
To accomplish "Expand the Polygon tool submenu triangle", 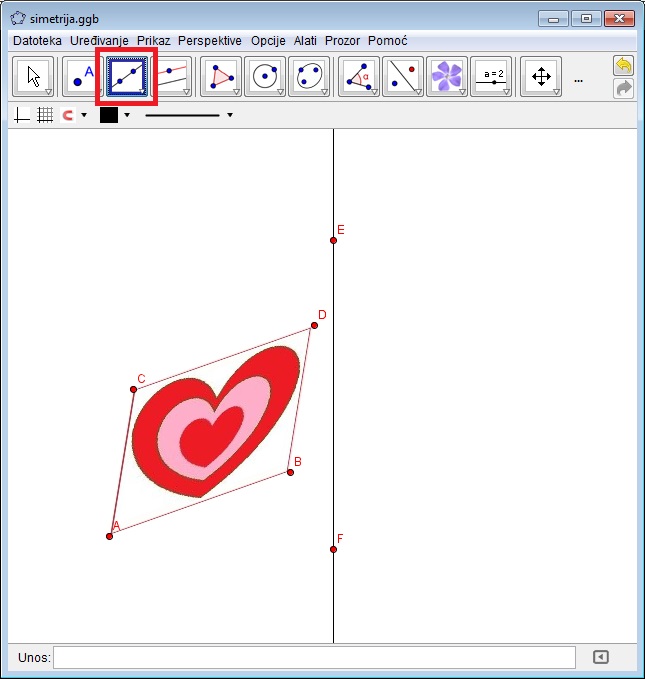I will tap(237, 92).
